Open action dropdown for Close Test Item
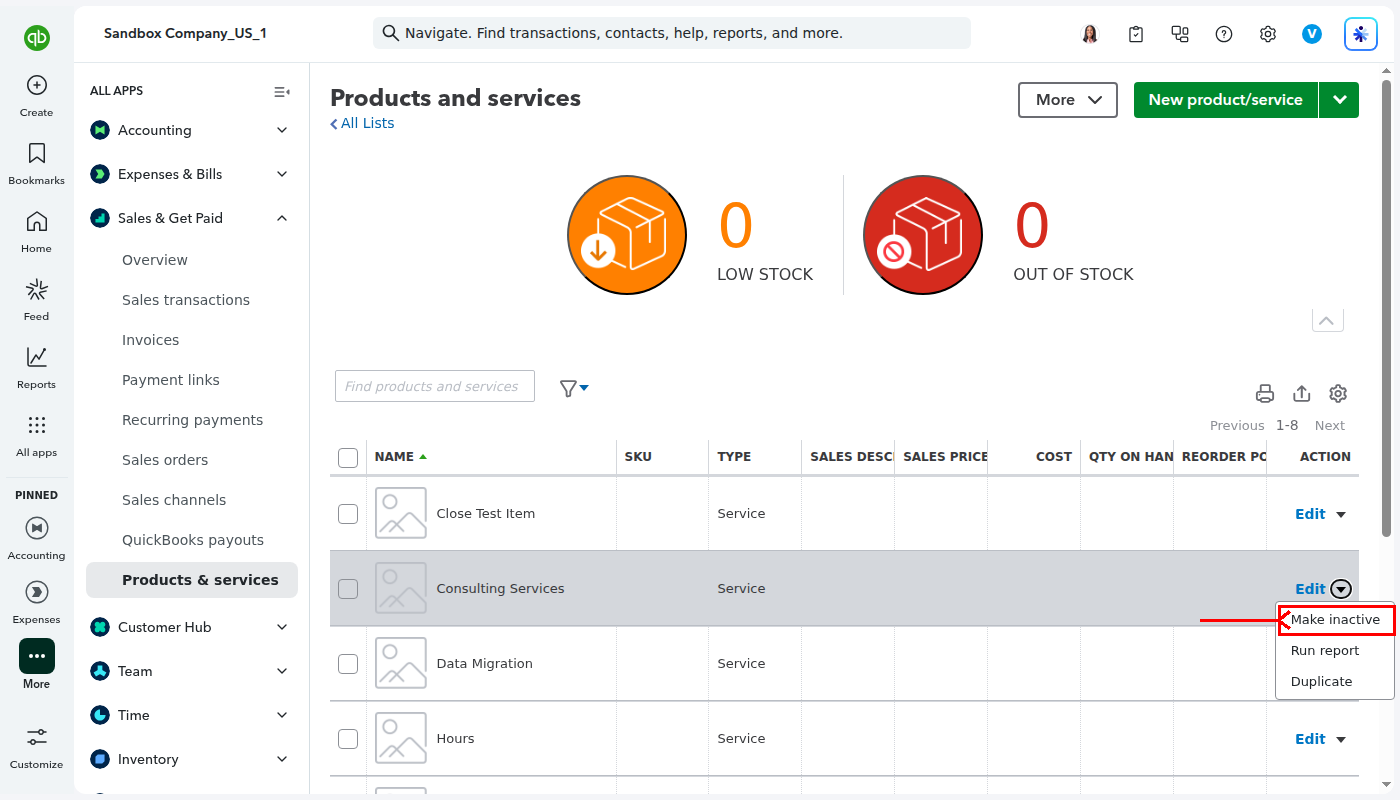Screen dimensions: 1400x800 pos(1341,514)
